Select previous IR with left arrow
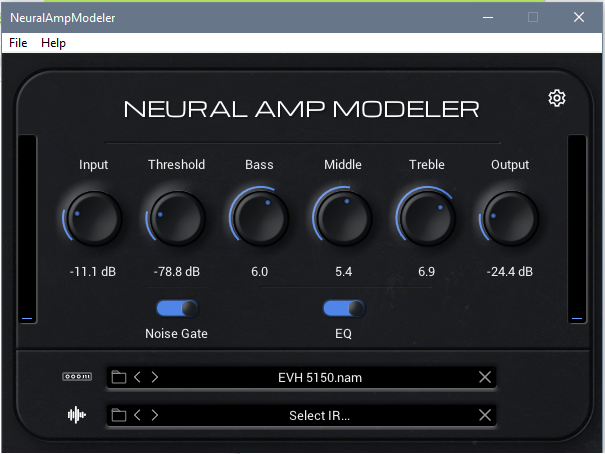Viewport: 605px width, 454px height. click(137, 415)
